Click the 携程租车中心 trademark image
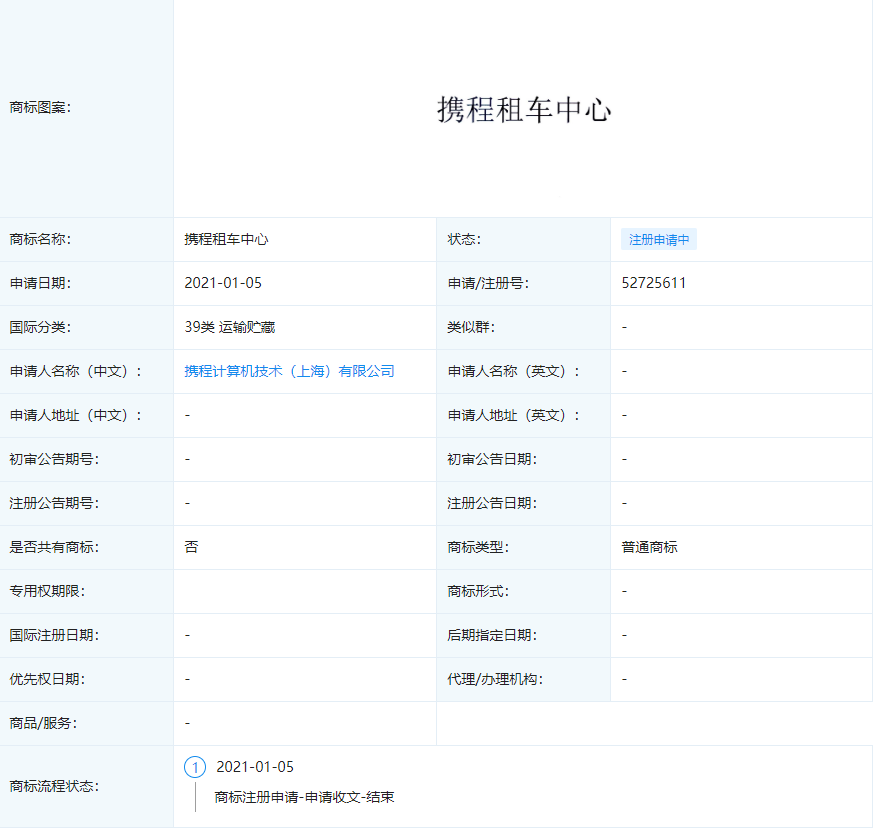873x828 pixels. pyautogui.click(x=523, y=110)
